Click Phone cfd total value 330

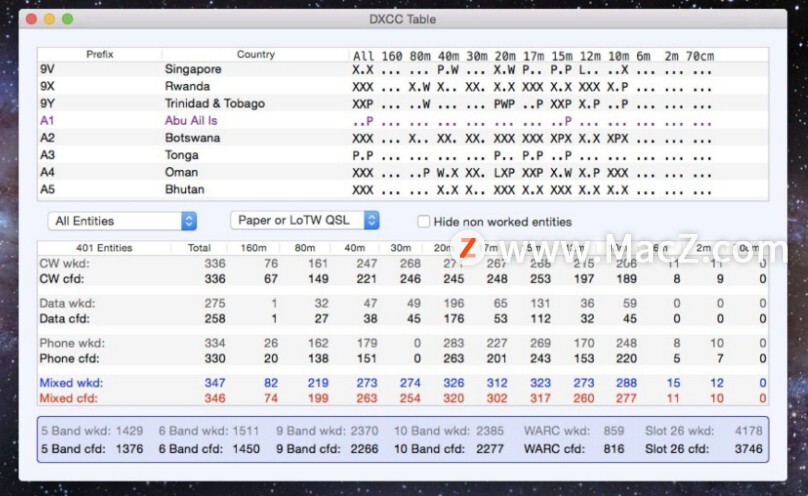click(215, 358)
